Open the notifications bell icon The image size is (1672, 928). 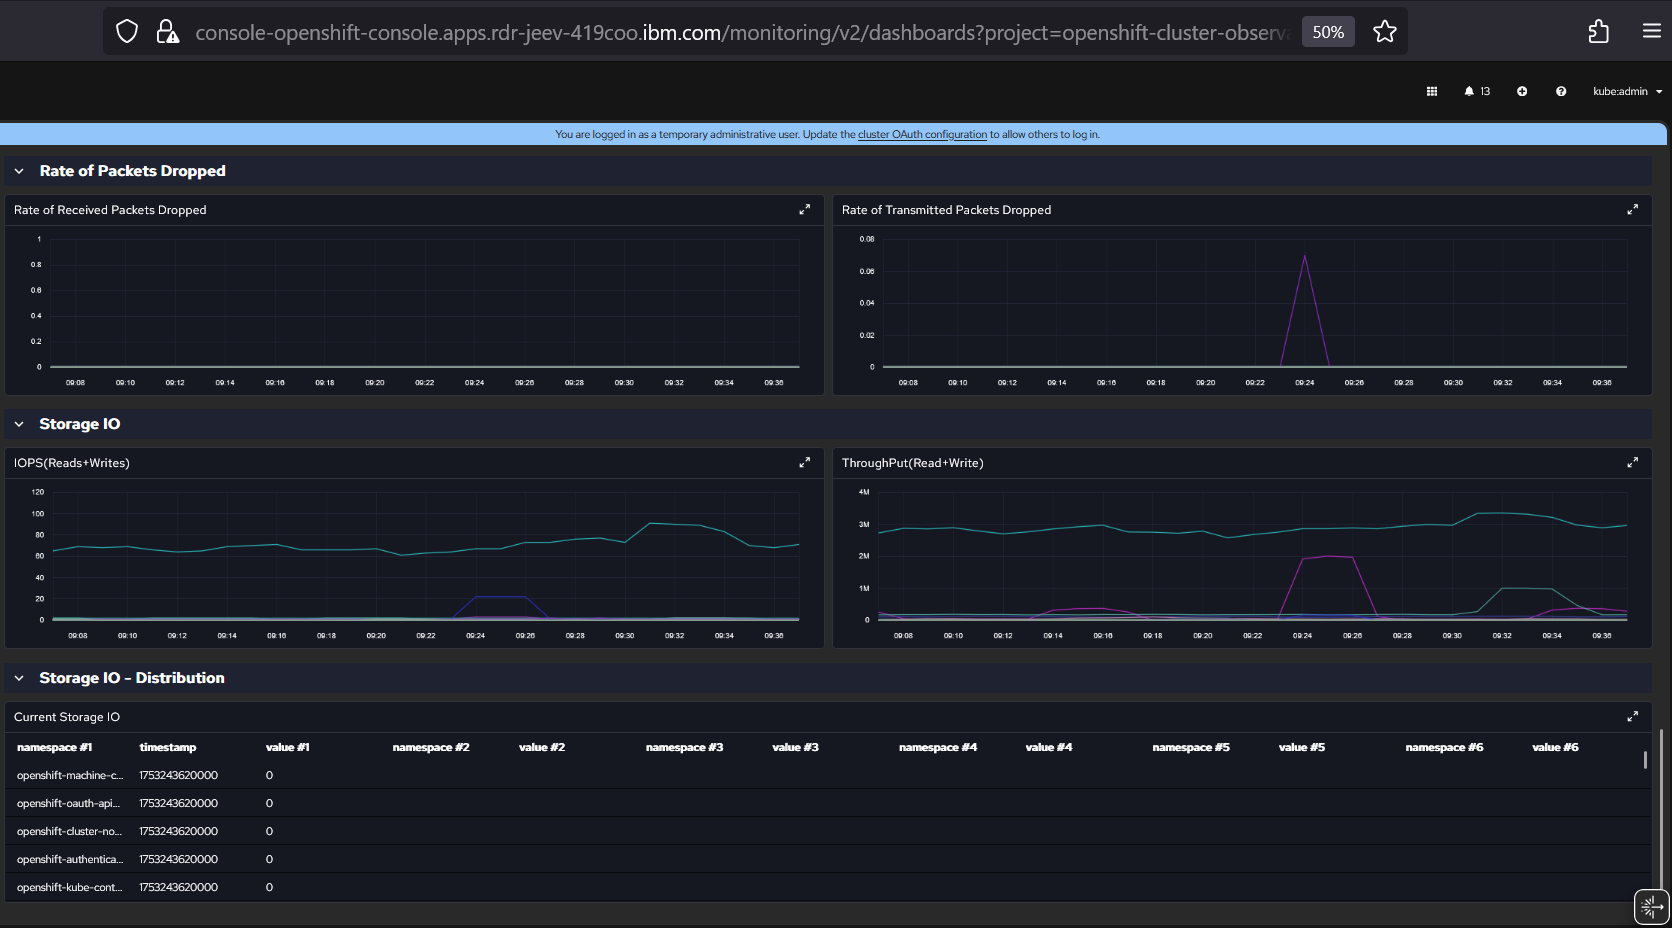(1469, 91)
